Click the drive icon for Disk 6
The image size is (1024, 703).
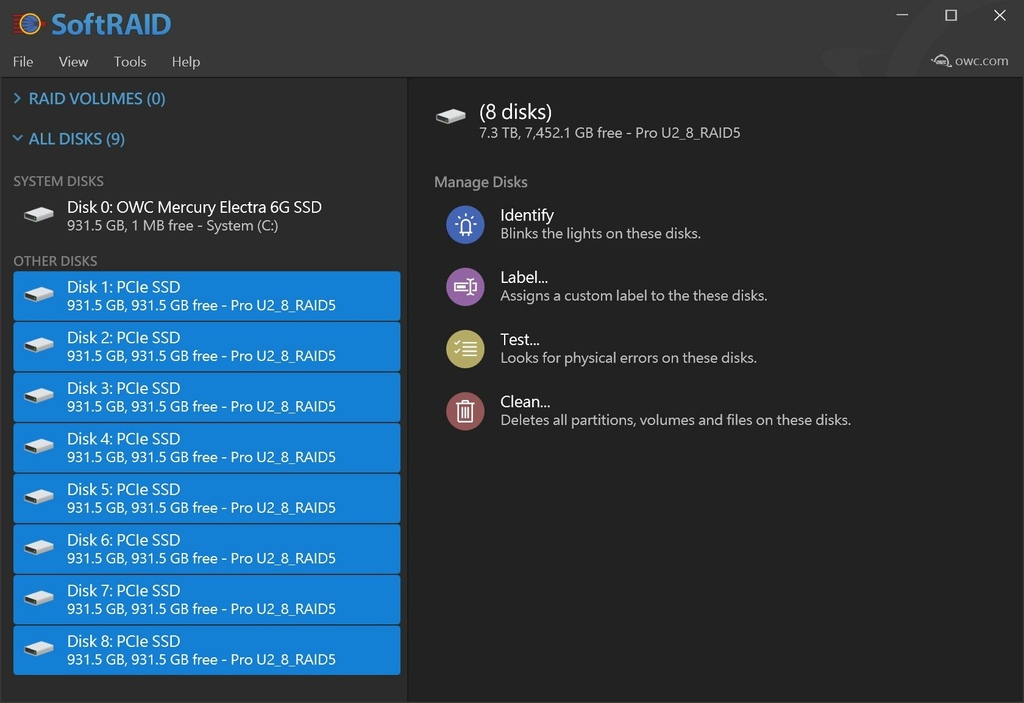click(39, 548)
